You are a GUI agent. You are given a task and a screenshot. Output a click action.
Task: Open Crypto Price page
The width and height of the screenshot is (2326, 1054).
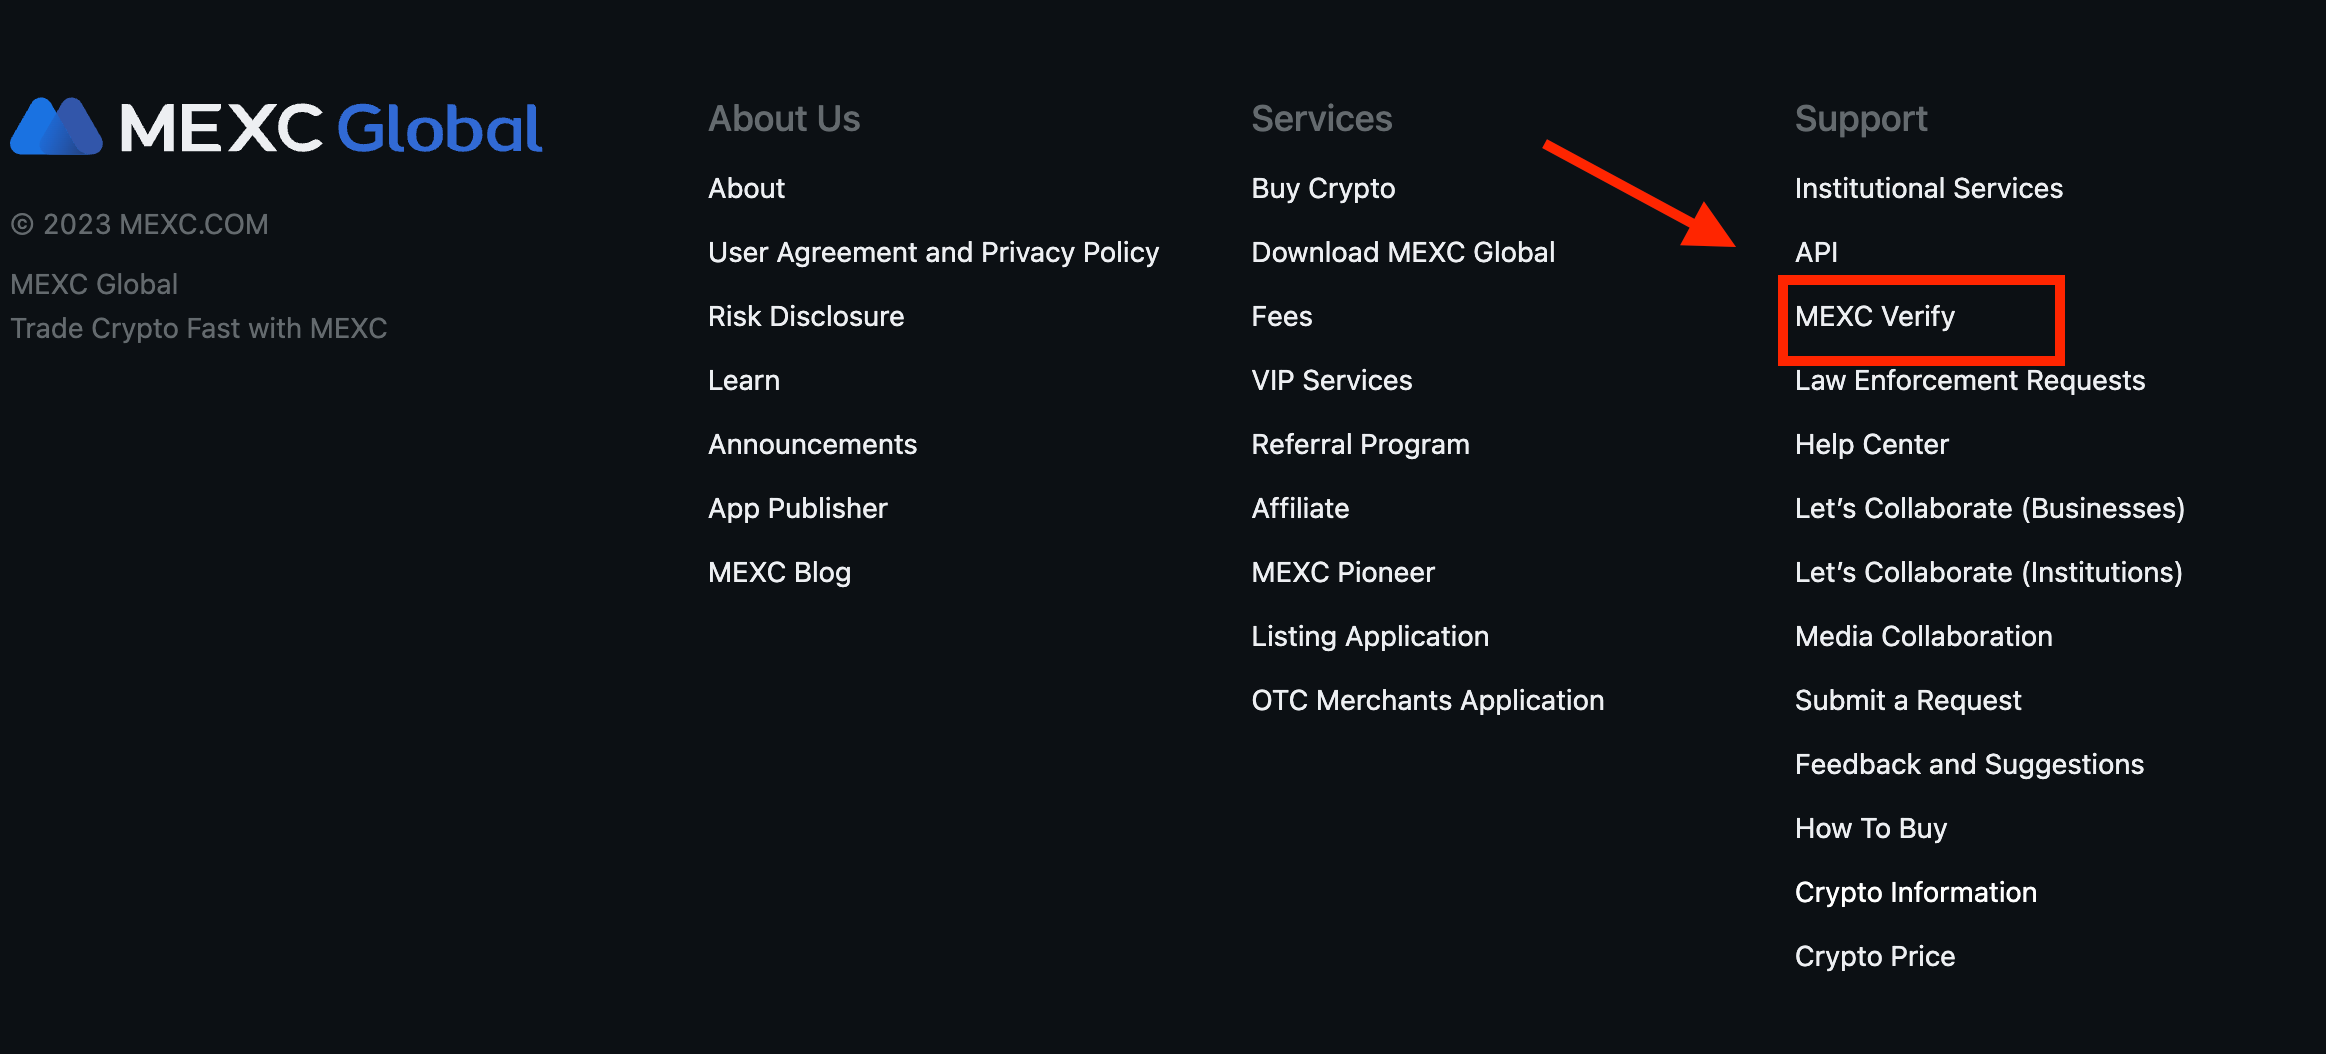1874,957
